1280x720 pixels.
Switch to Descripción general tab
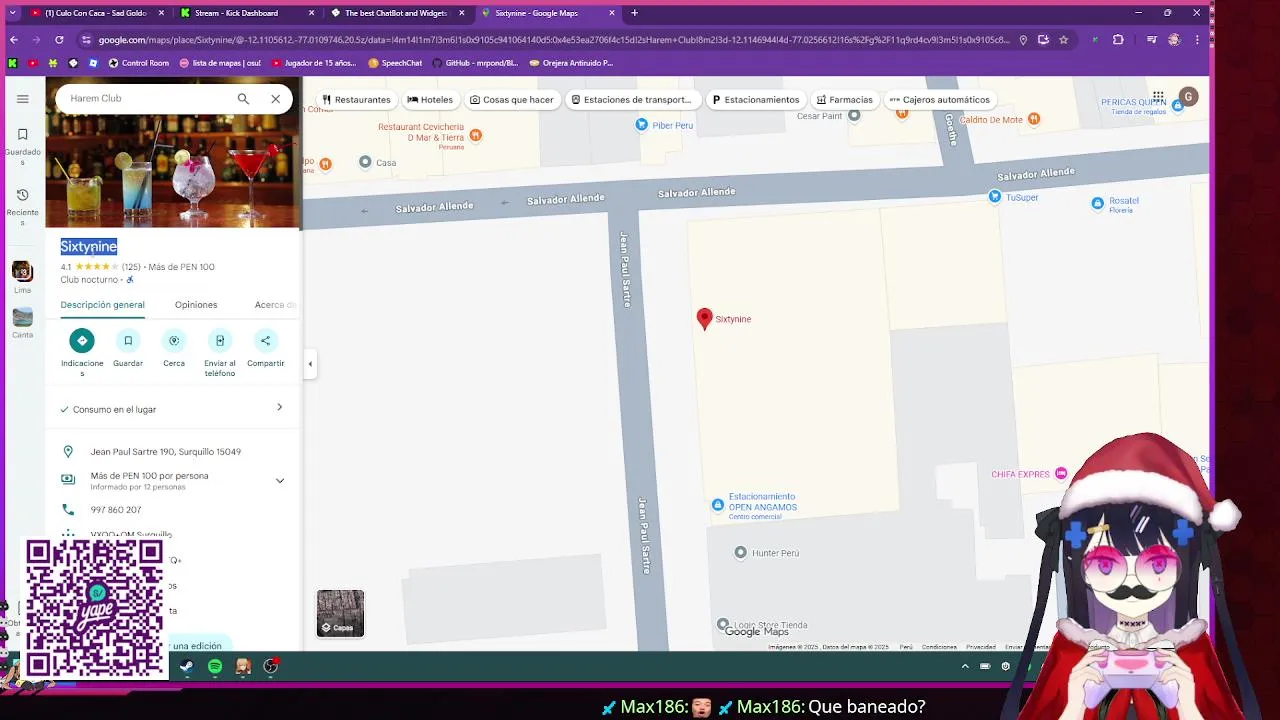tap(102, 305)
